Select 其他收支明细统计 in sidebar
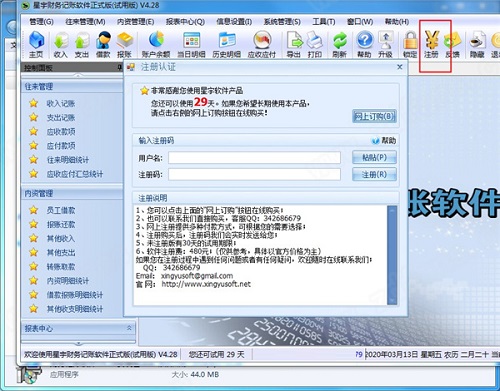The height and width of the screenshot is (391, 500). [75, 309]
